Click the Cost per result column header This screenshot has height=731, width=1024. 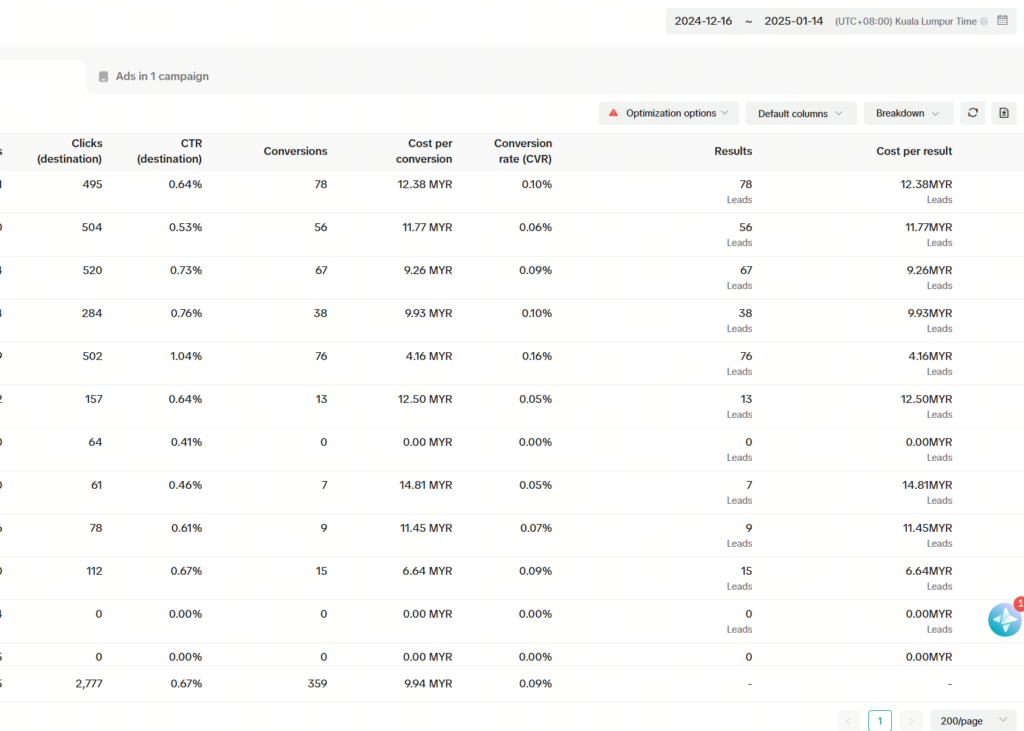pos(914,151)
